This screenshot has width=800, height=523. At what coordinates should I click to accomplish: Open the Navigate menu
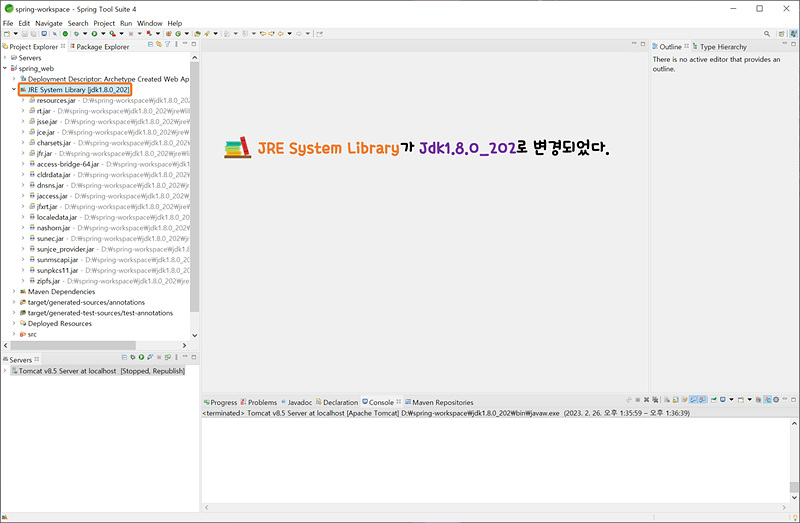tap(48, 23)
